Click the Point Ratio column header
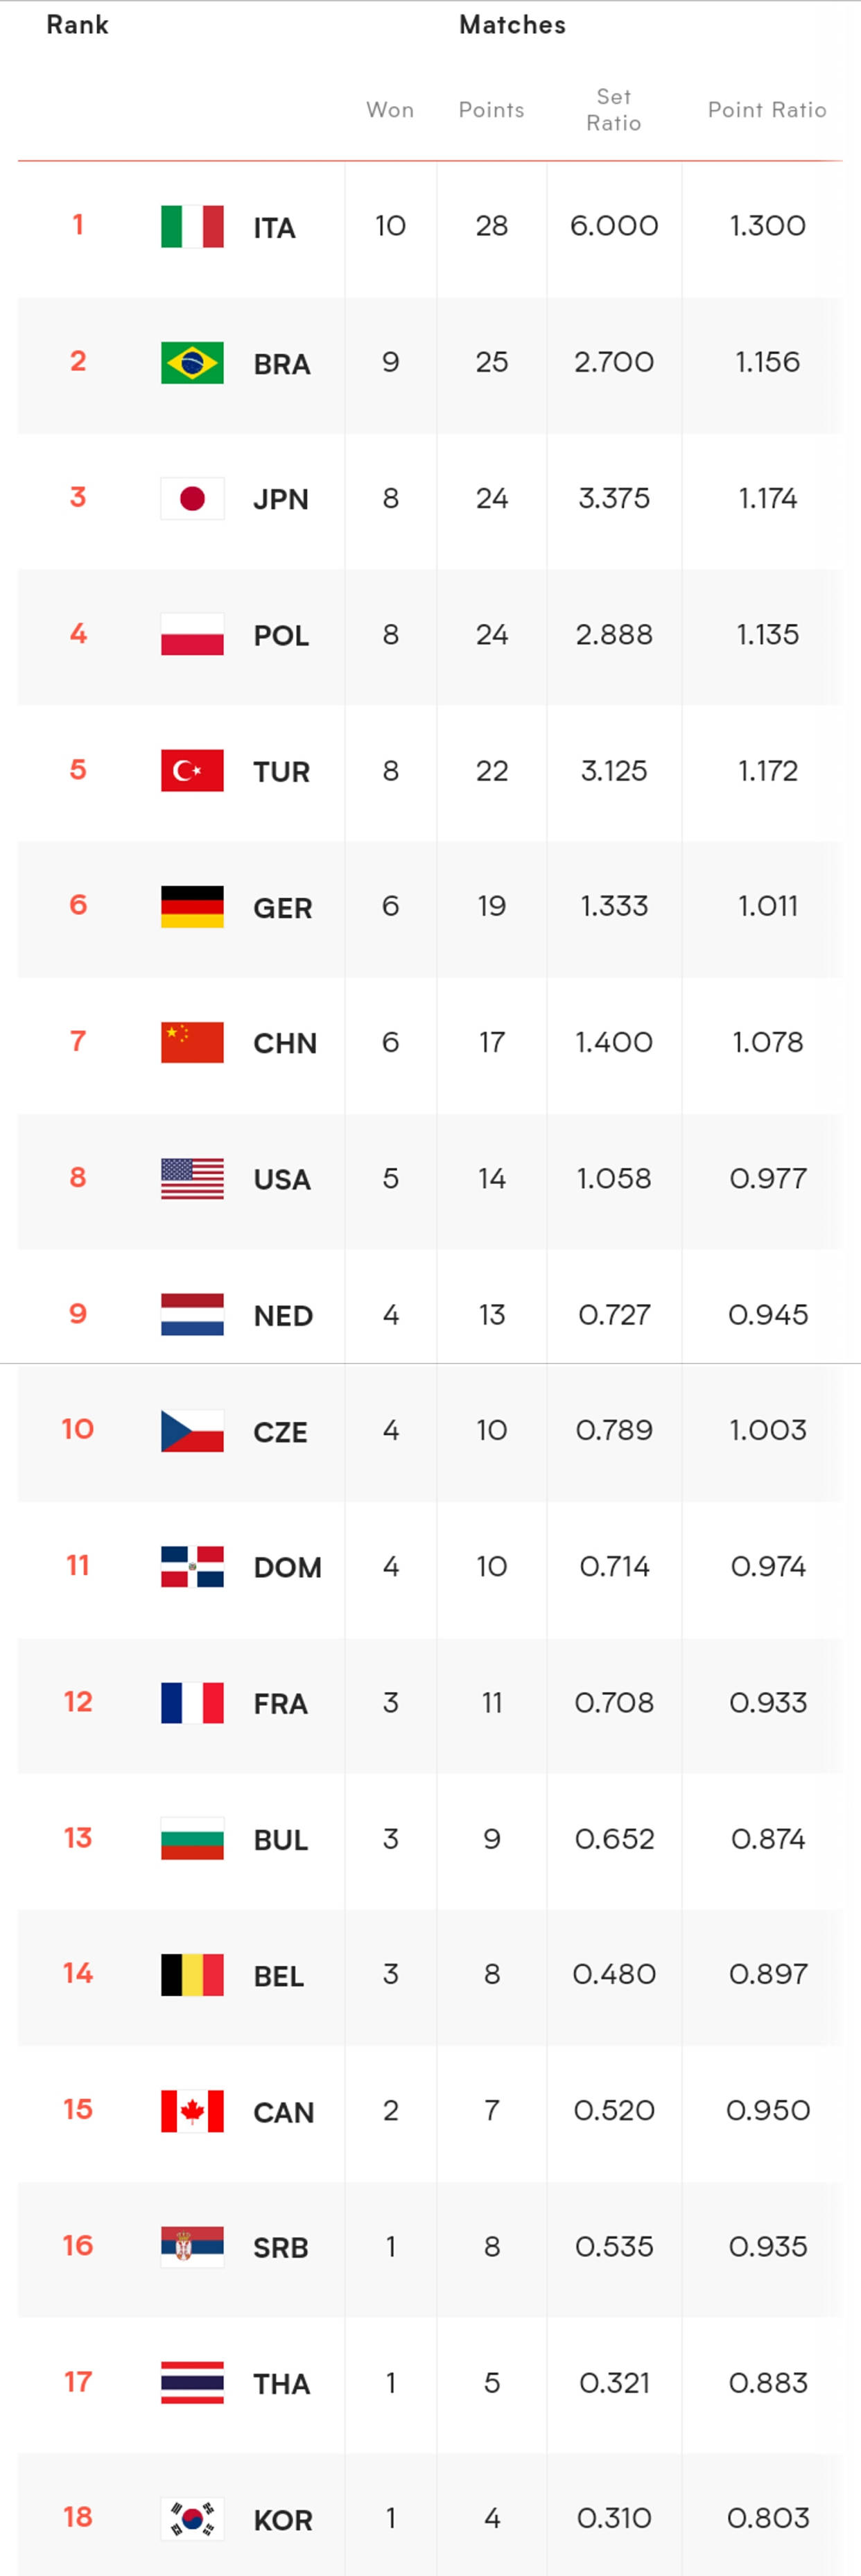The image size is (861, 2576). click(767, 110)
